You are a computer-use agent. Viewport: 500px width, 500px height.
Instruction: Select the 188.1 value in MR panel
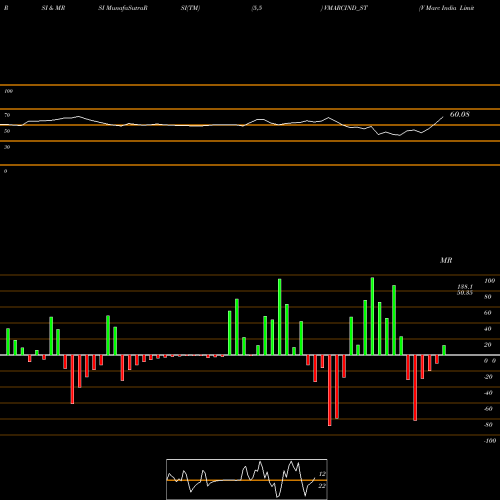[x=465, y=287]
